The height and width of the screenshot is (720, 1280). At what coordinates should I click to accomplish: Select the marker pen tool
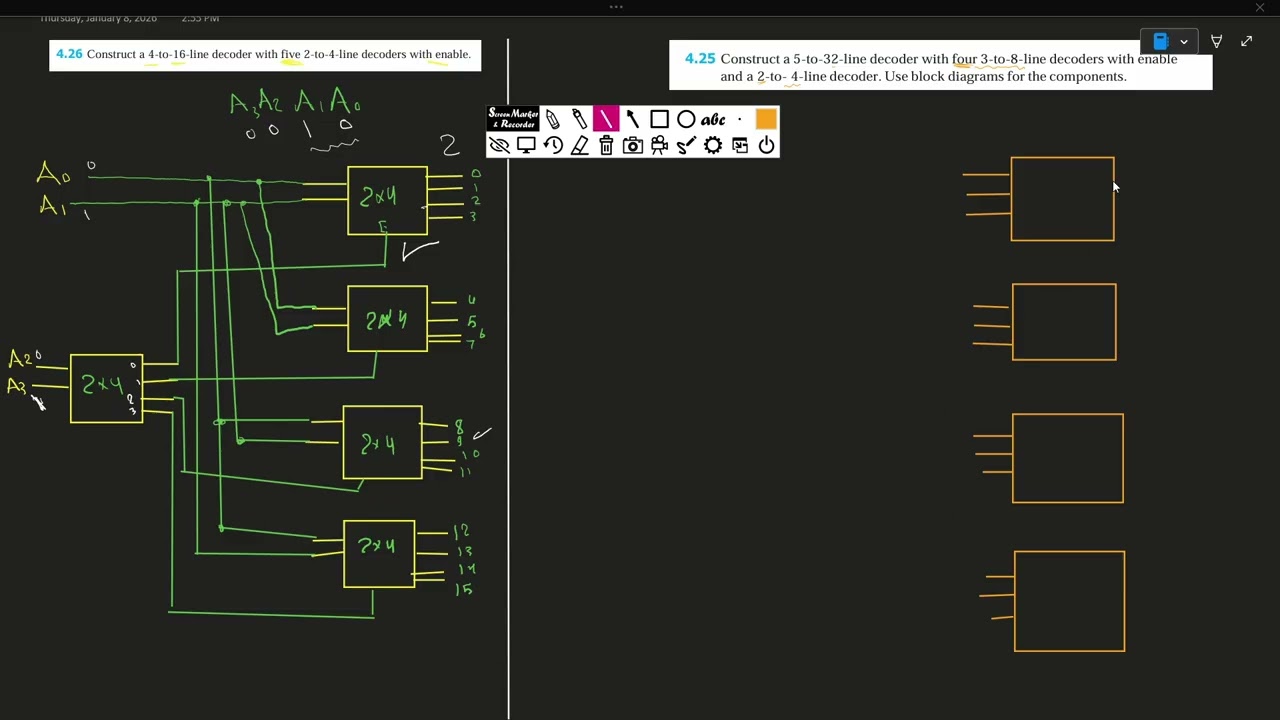tap(579, 120)
